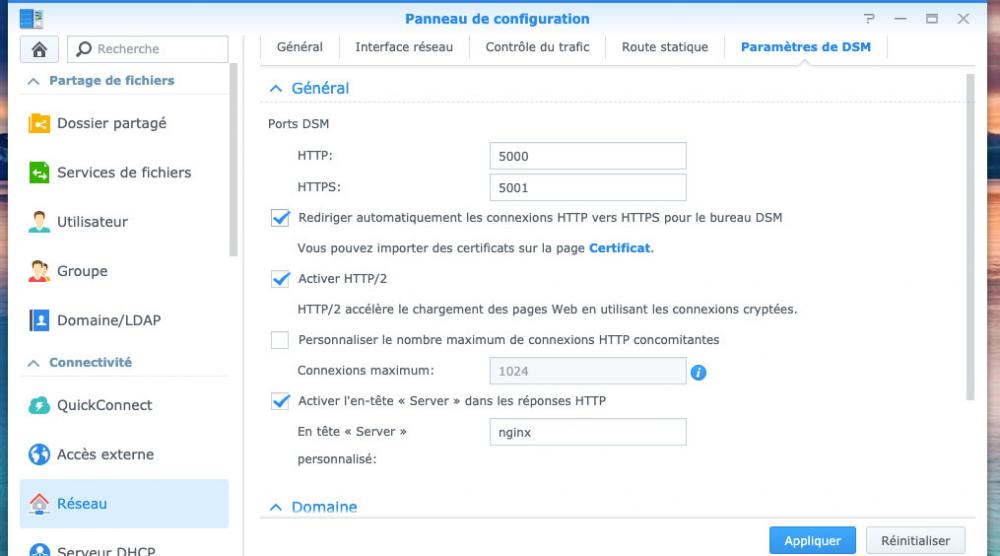This screenshot has width=1000, height=556.
Task: Click the Appliquer button
Action: pos(812,541)
